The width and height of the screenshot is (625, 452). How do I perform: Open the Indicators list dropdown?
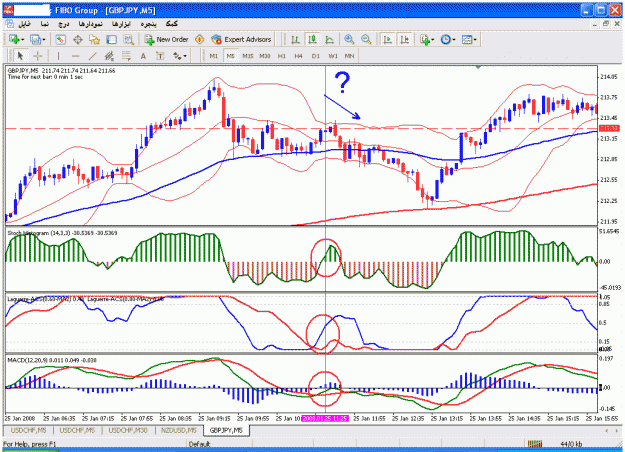(x=427, y=39)
